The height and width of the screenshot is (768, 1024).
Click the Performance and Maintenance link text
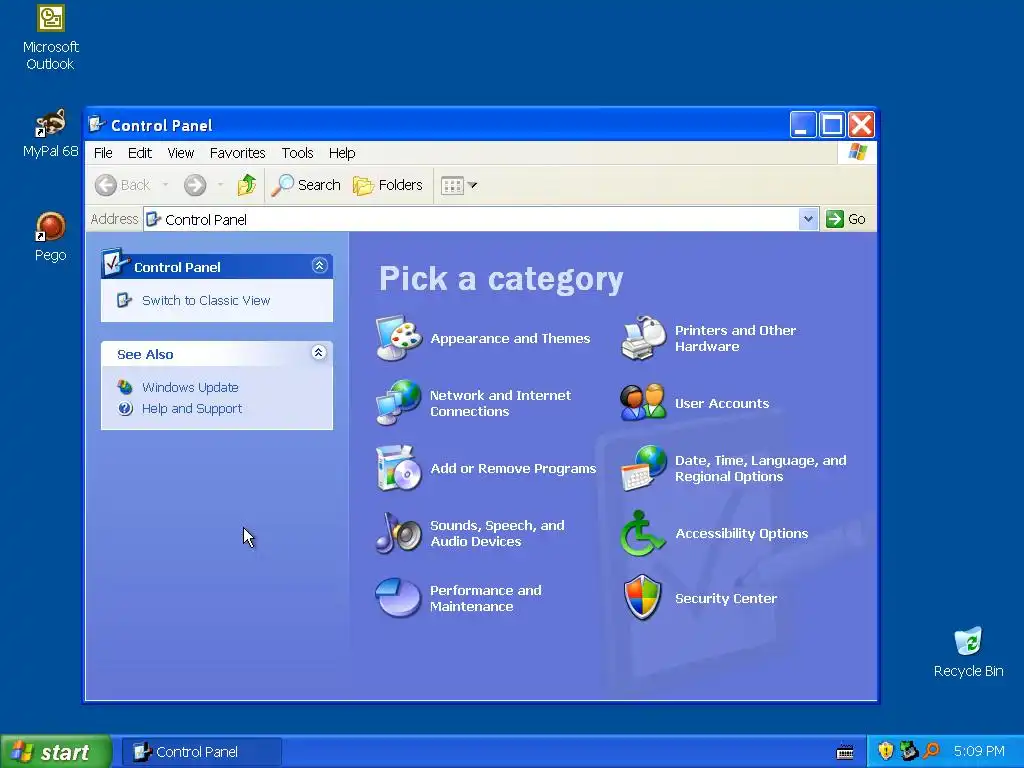tap(485, 598)
